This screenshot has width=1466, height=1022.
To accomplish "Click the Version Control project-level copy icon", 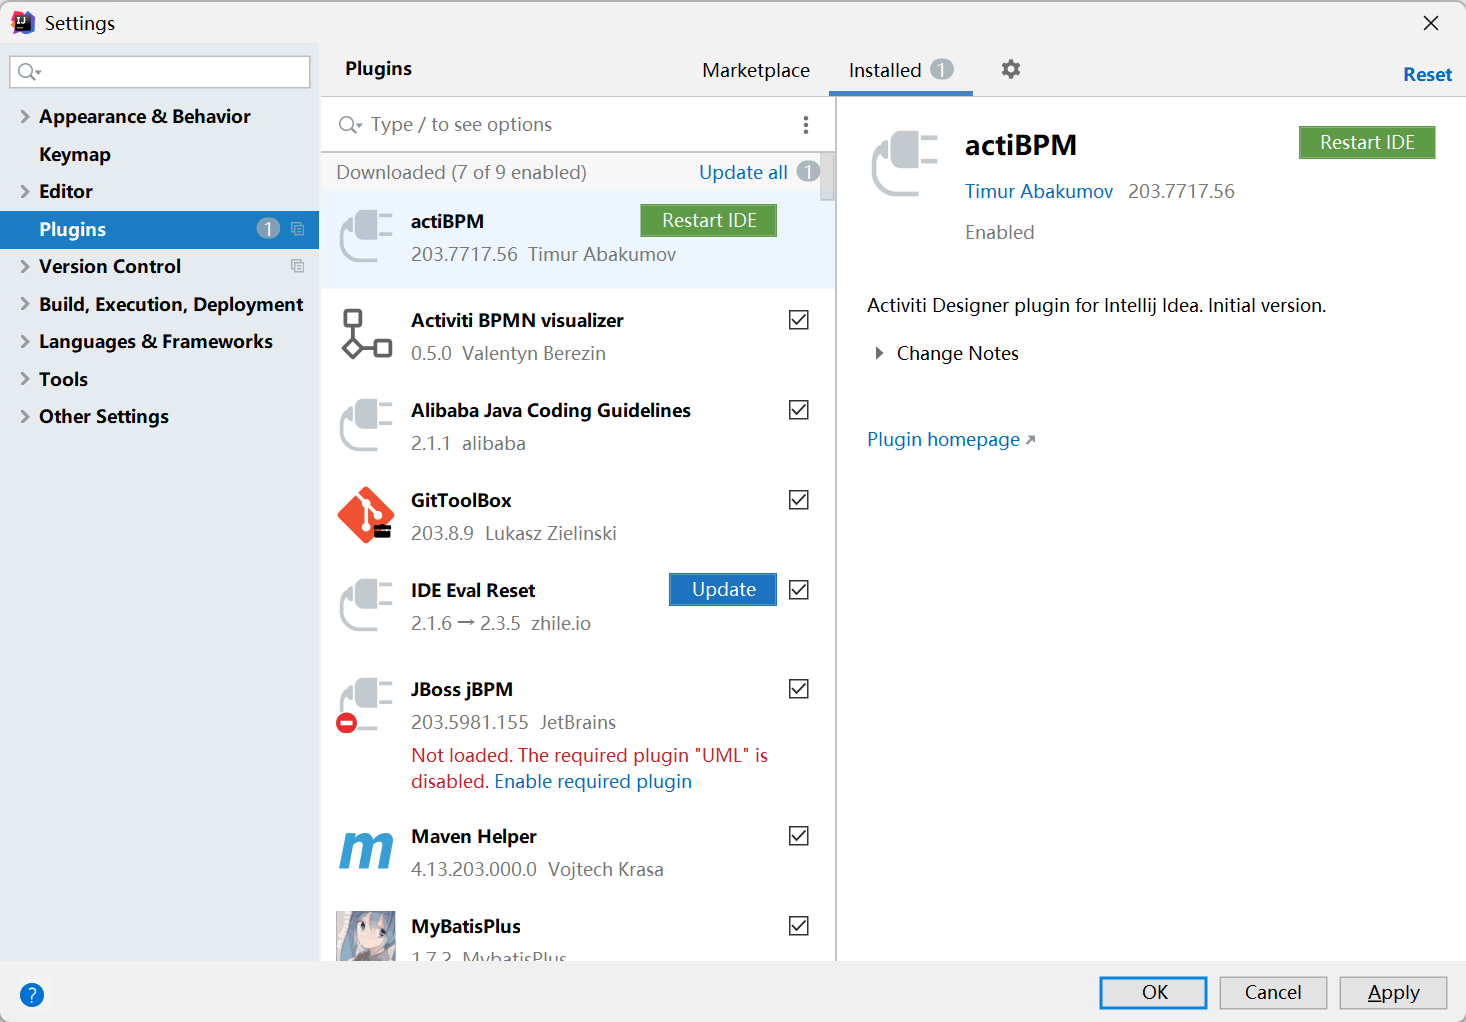I will click(x=297, y=266).
